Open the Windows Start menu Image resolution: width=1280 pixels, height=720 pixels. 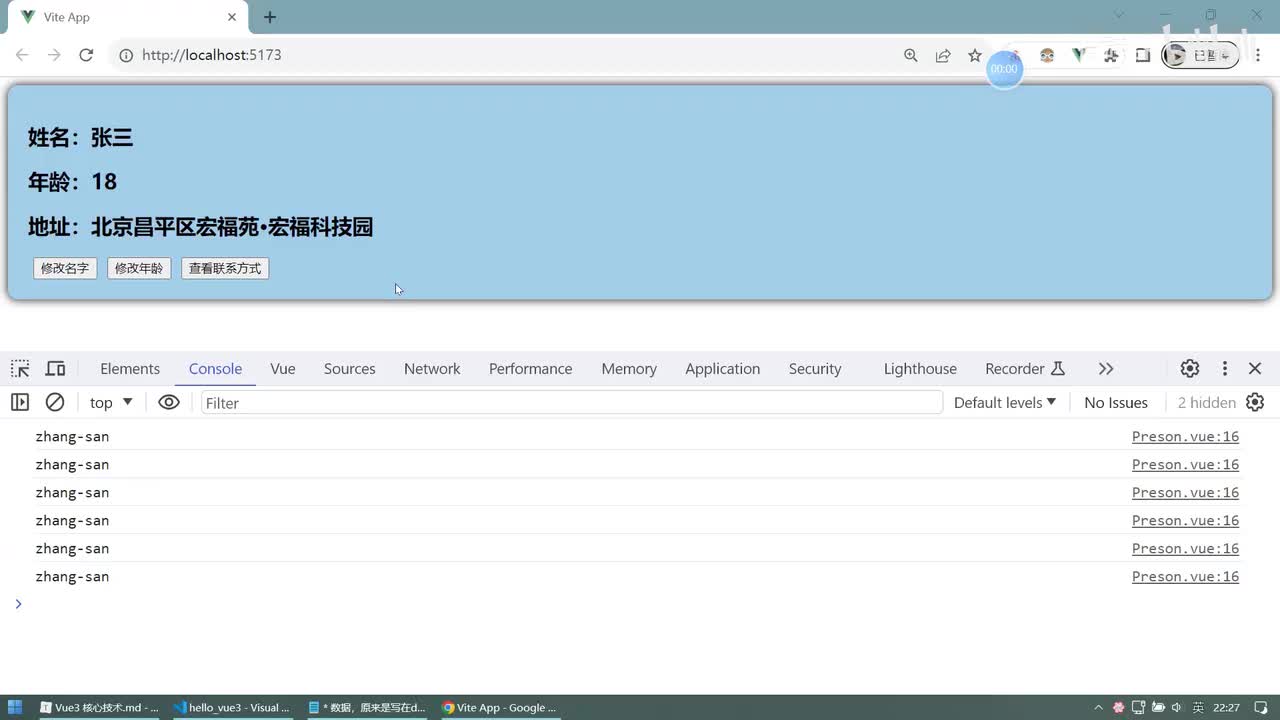pos(15,707)
